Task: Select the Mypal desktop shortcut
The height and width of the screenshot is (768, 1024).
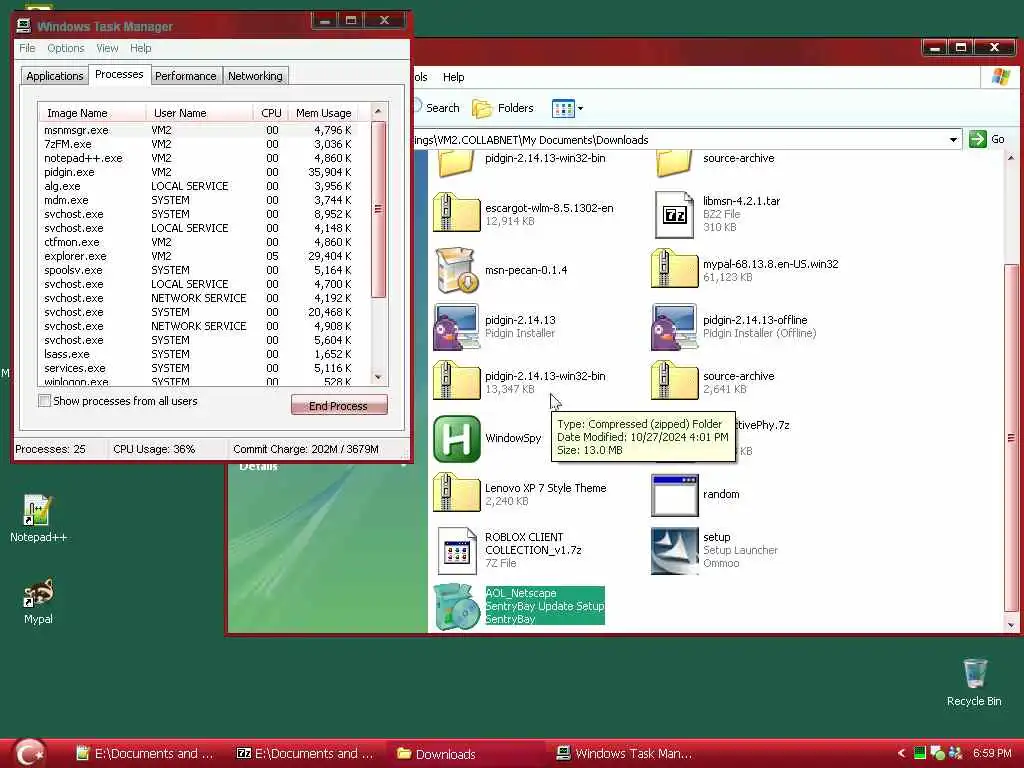Action: [38, 601]
